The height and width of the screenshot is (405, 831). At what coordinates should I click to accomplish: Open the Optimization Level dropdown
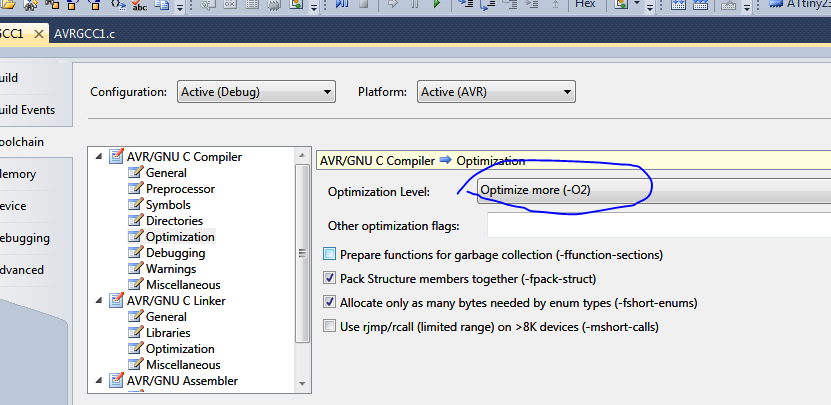pos(650,190)
